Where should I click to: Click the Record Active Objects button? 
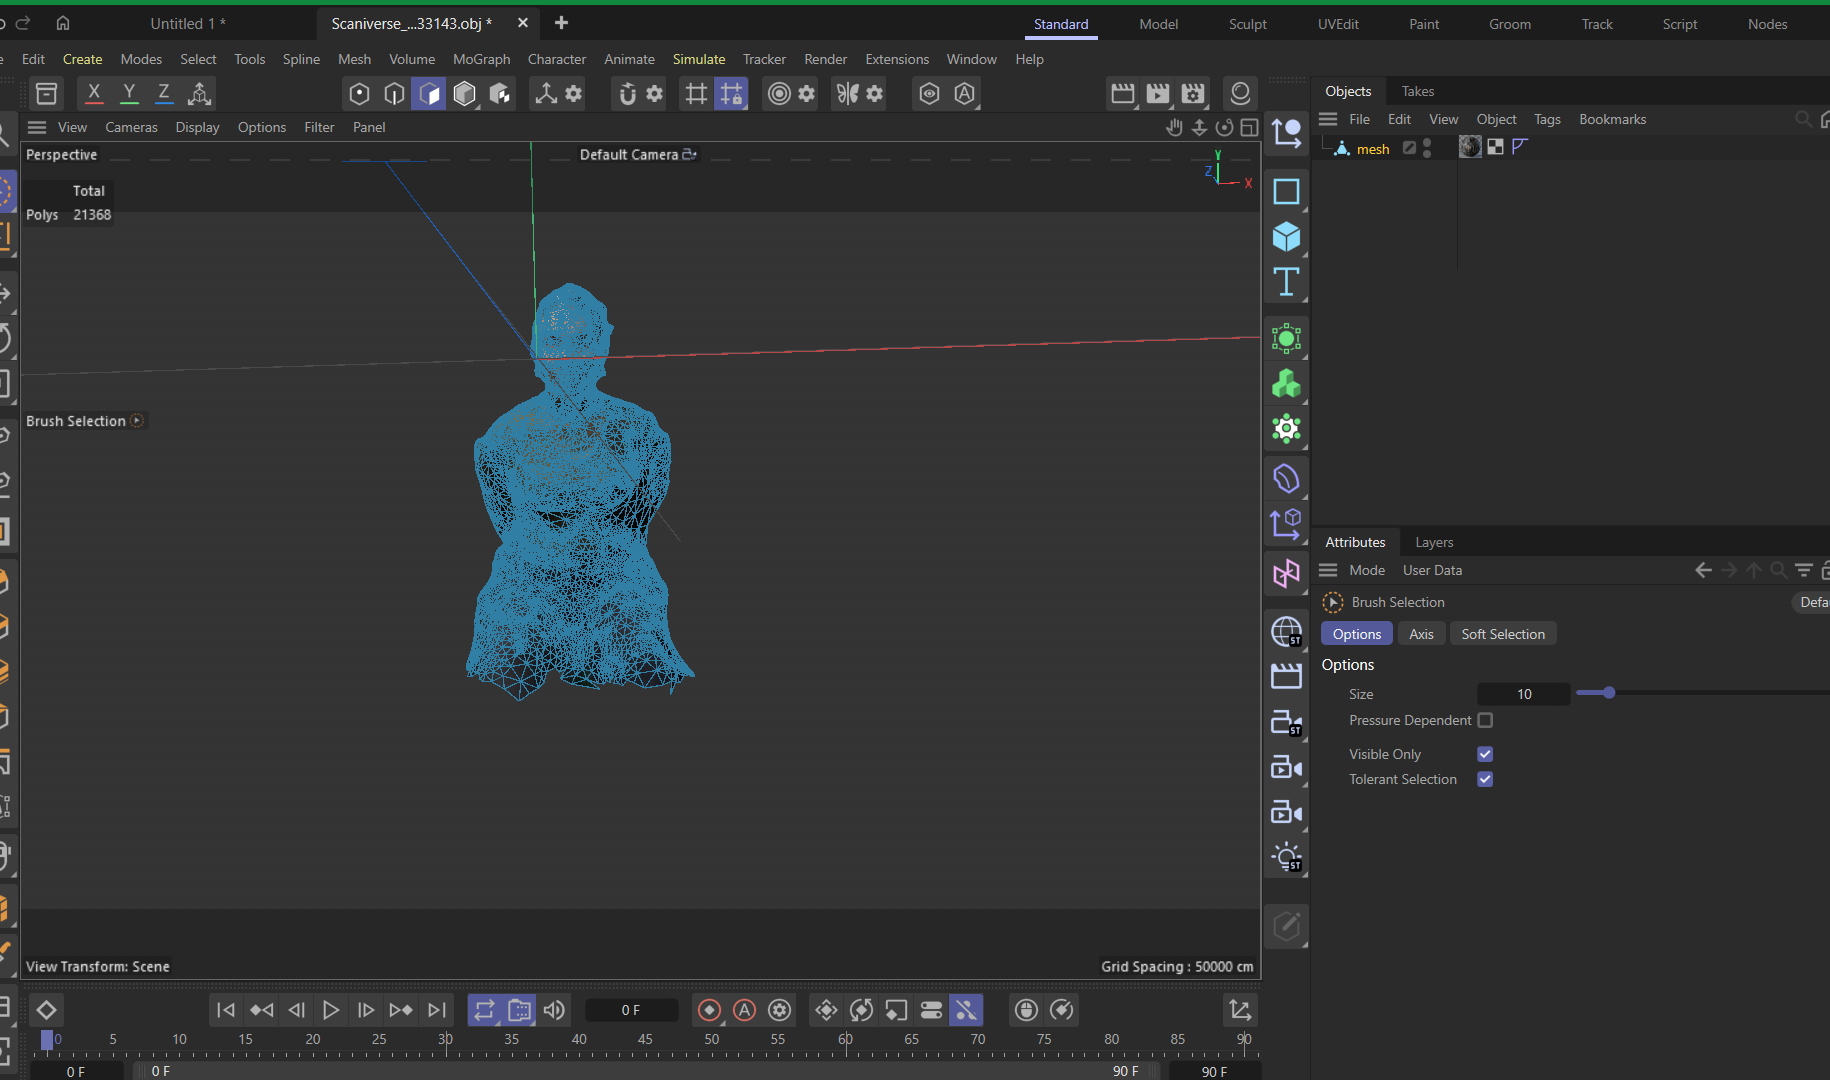pyautogui.click(x=709, y=1010)
